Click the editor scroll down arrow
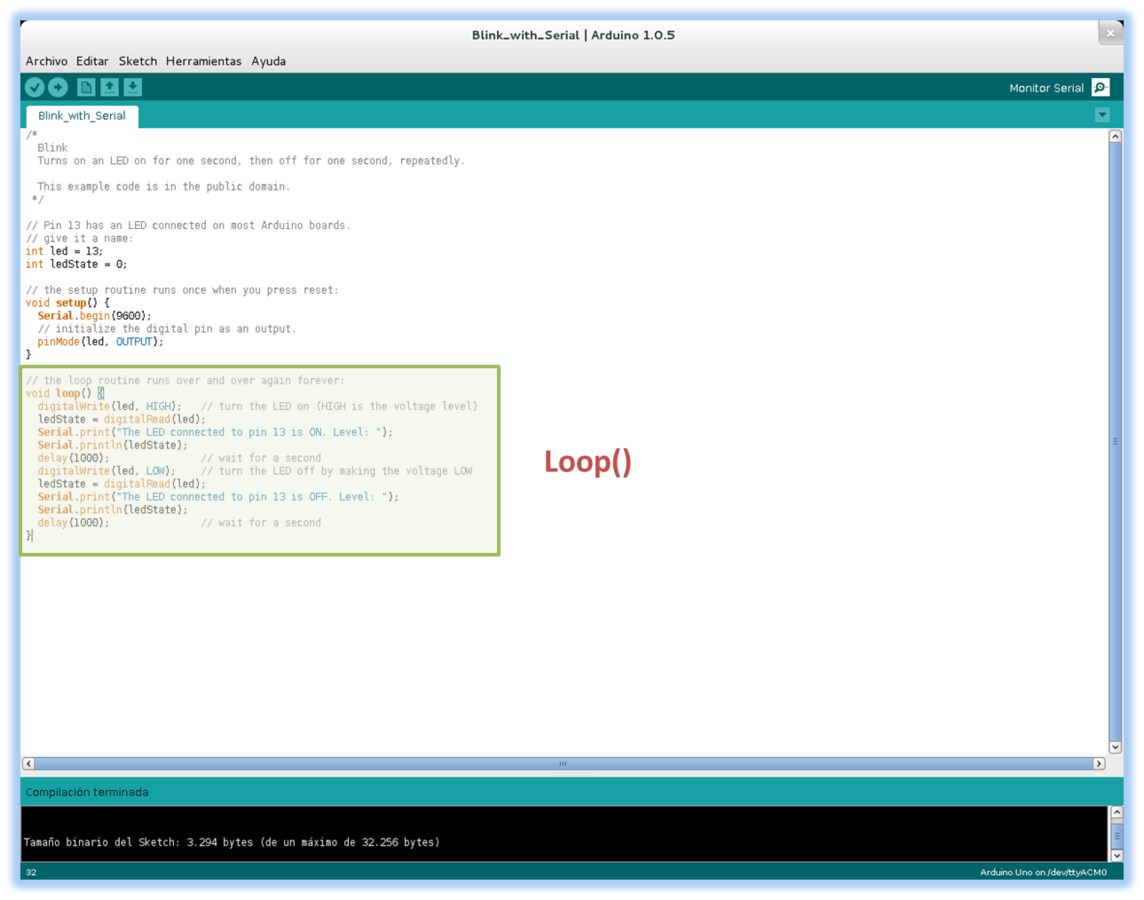Image resolution: width=1144 pixels, height=900 pixels. [x=1115, y=747]
